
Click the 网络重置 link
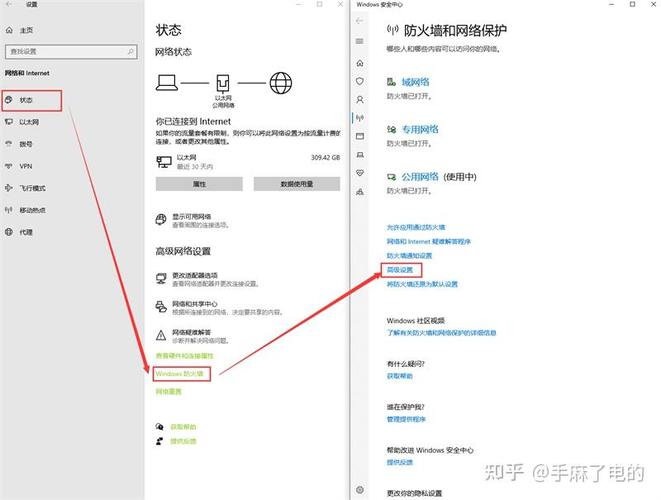(x=169, y=392)
